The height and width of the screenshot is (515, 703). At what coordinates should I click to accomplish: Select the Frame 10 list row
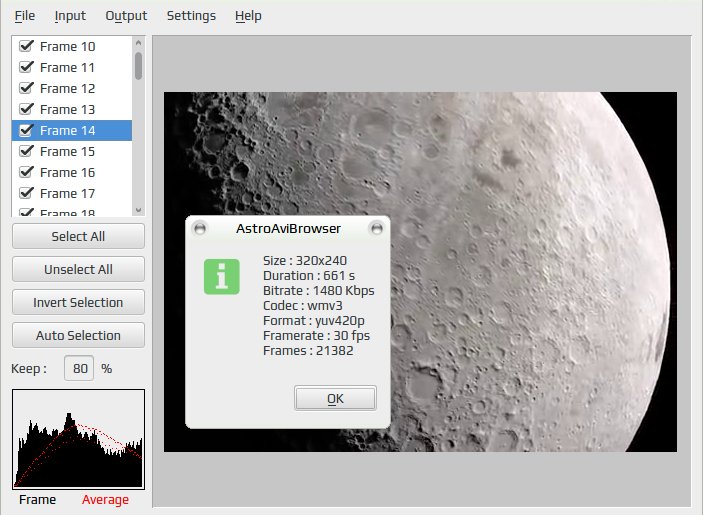(x=72, y=46)
